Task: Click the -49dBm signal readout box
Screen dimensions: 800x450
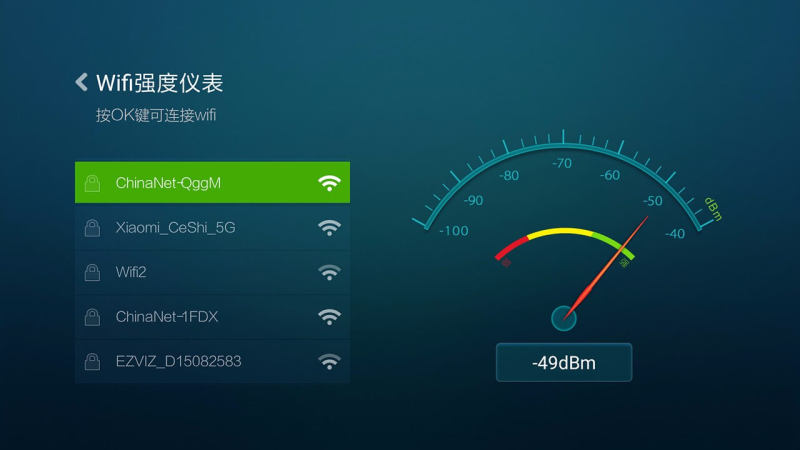Action: coord(564,363)
